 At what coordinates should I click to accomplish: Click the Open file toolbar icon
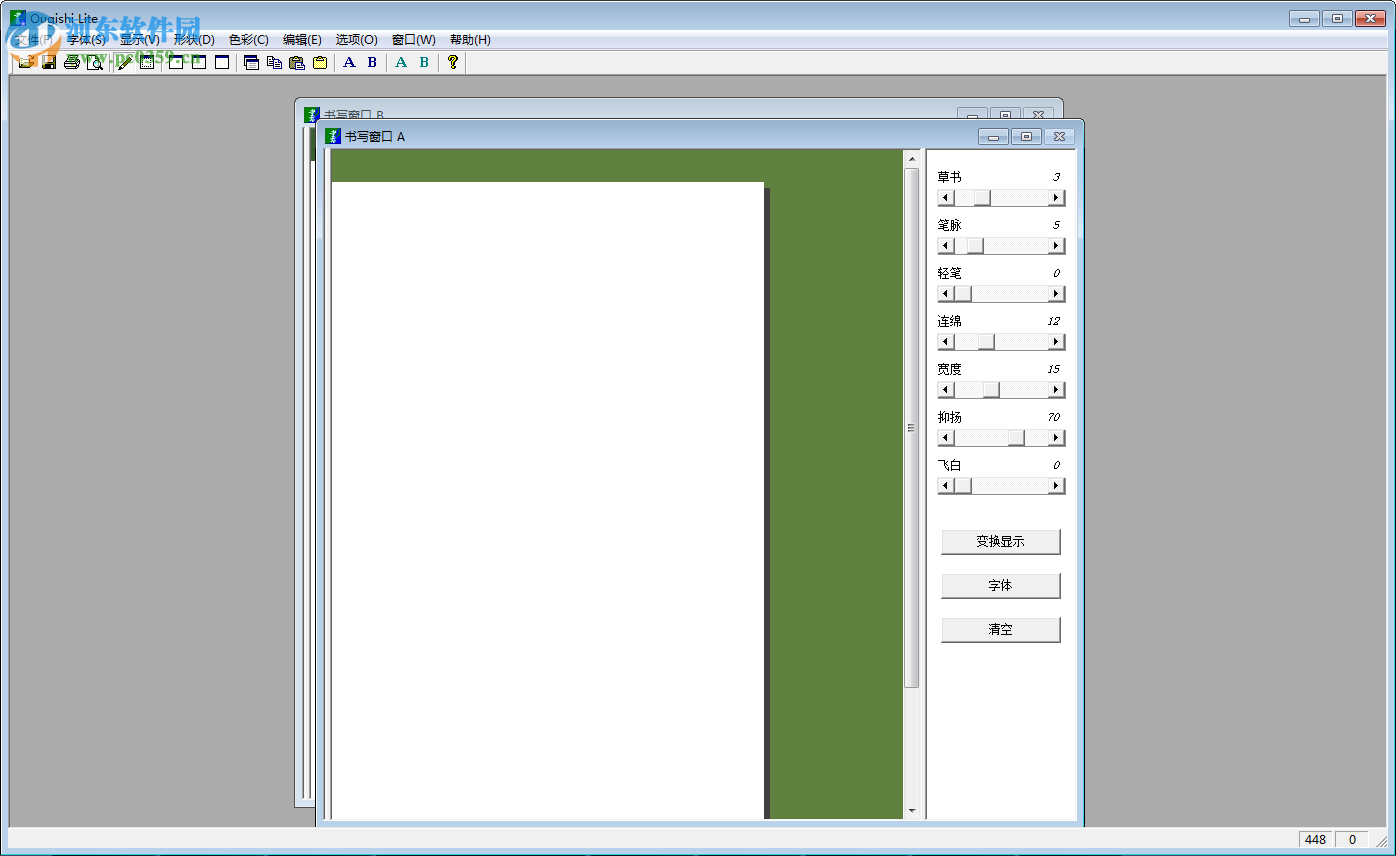click(26, 63)
